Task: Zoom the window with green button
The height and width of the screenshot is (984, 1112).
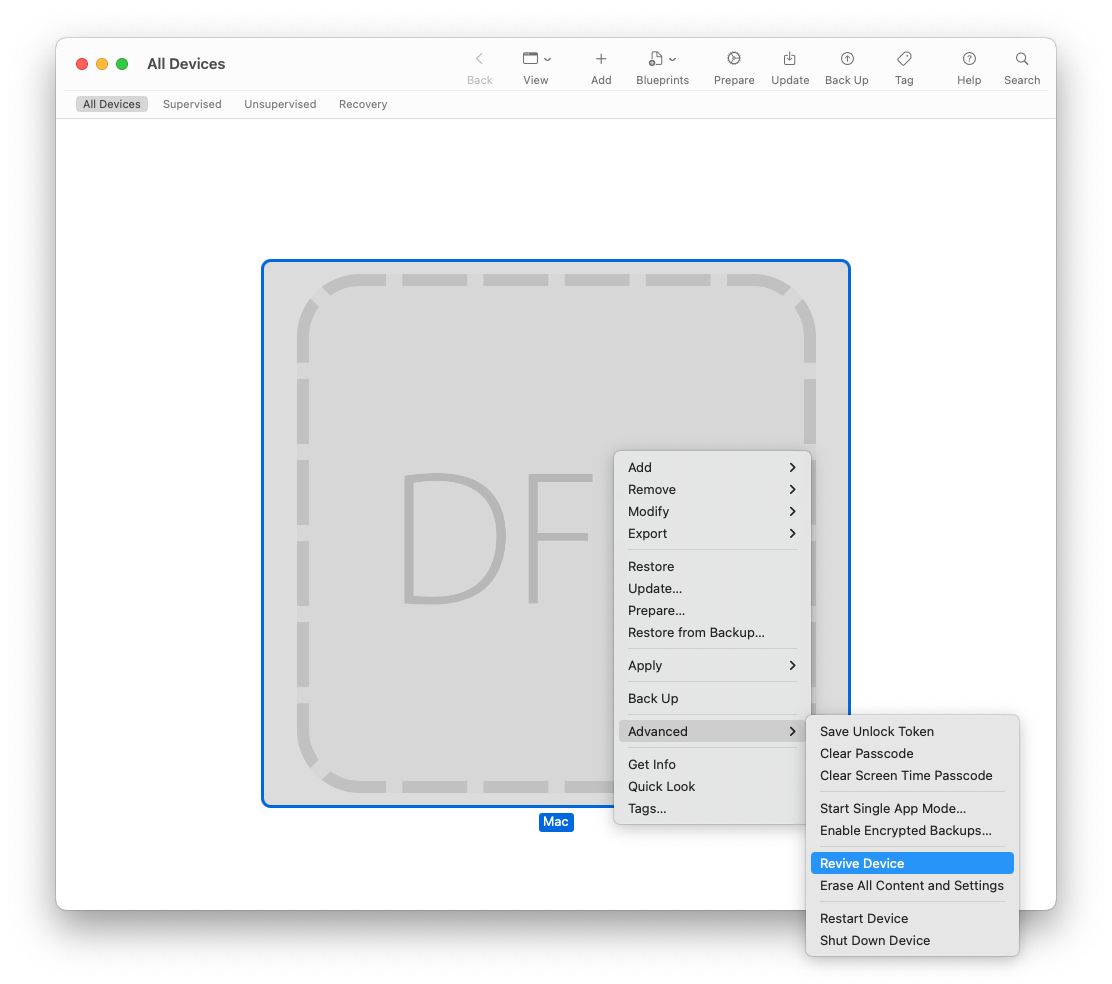Action: (122, 64)
